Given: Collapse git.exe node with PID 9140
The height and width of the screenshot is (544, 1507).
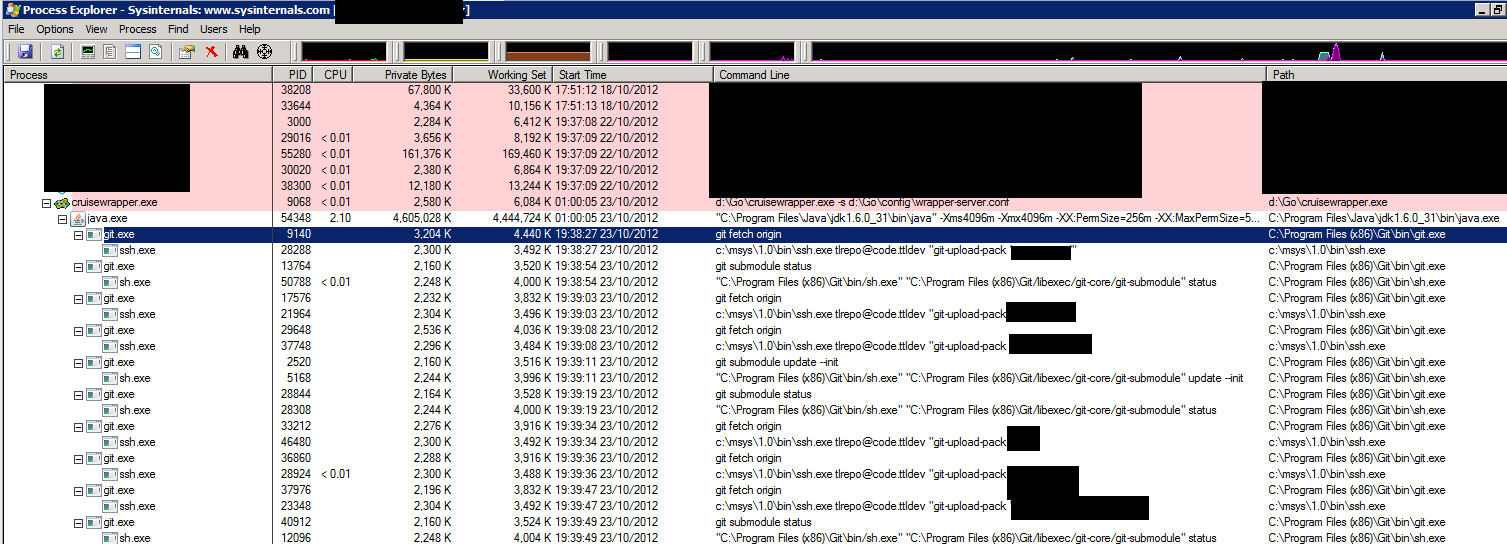Looking at the screenshot, I should pos(78,234).
